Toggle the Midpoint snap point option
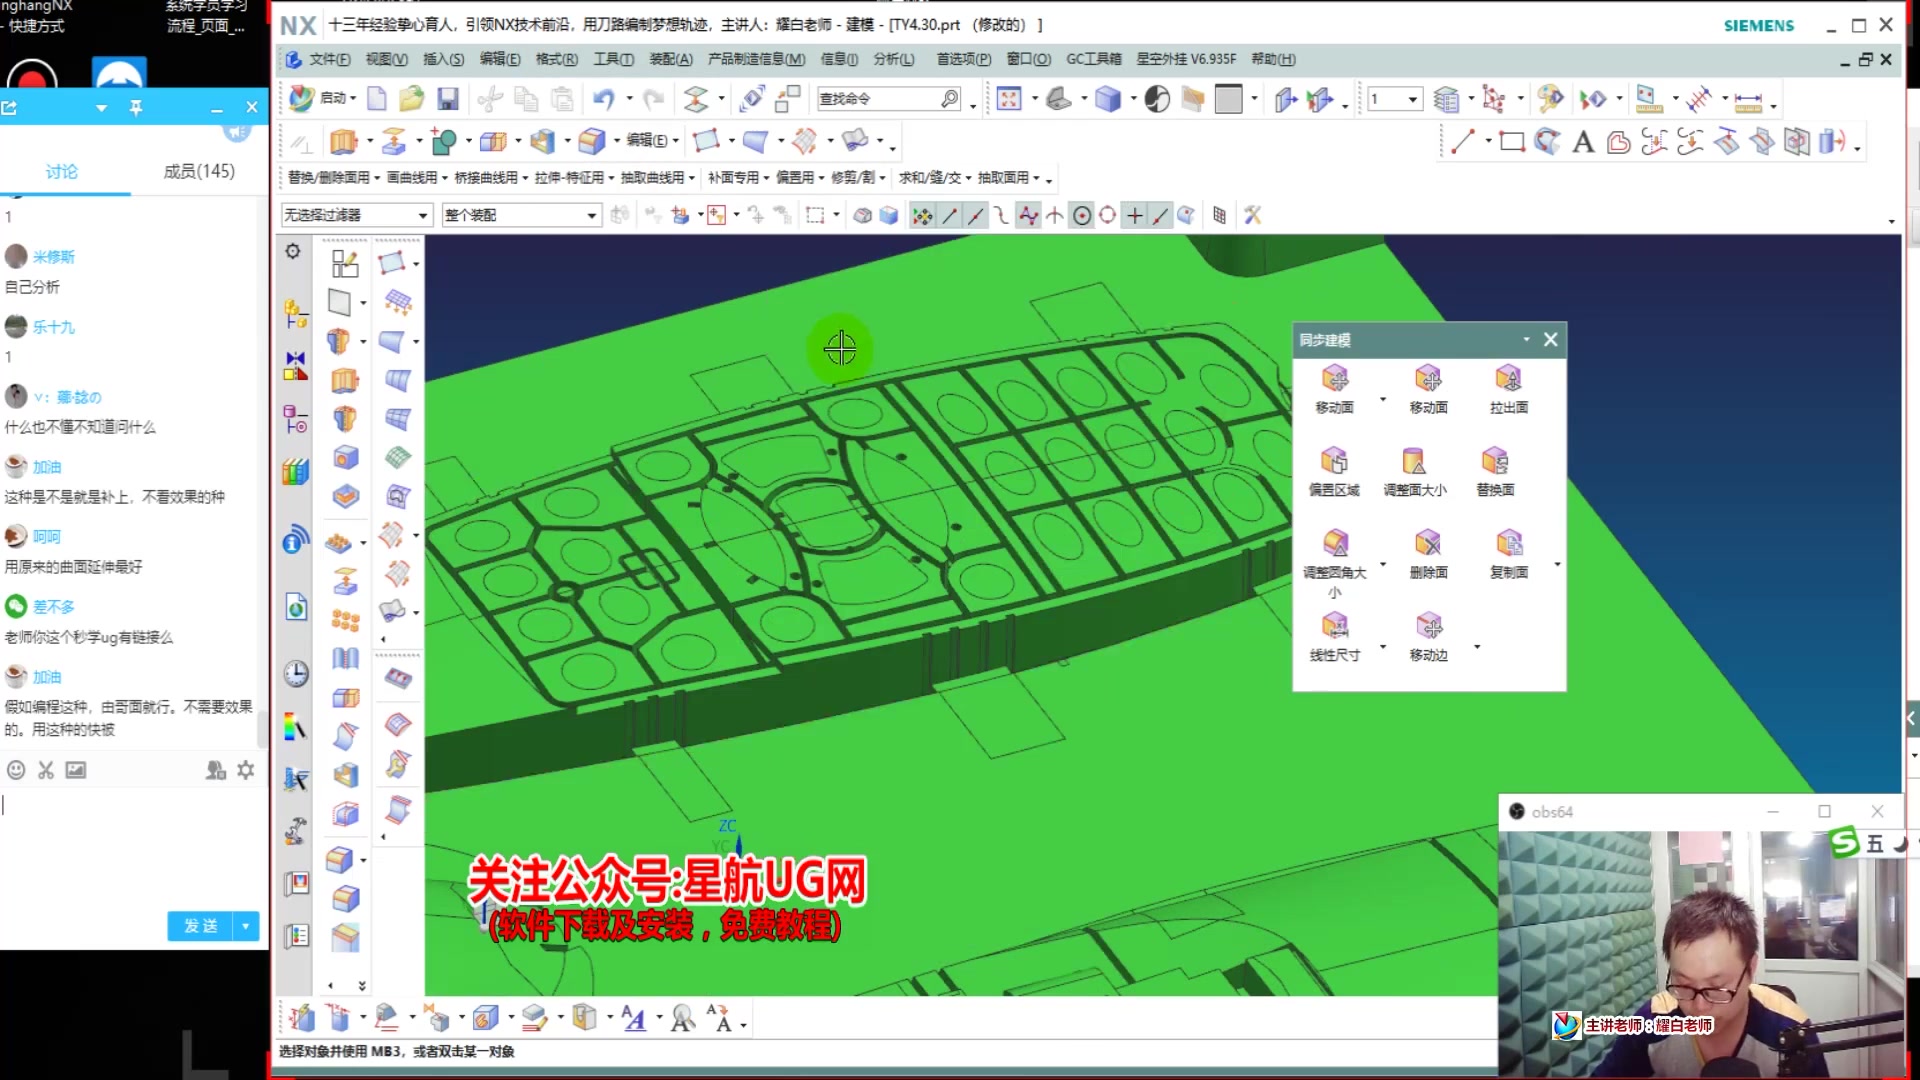Viewport: 1920px width, 1080px height. (976, 215)
